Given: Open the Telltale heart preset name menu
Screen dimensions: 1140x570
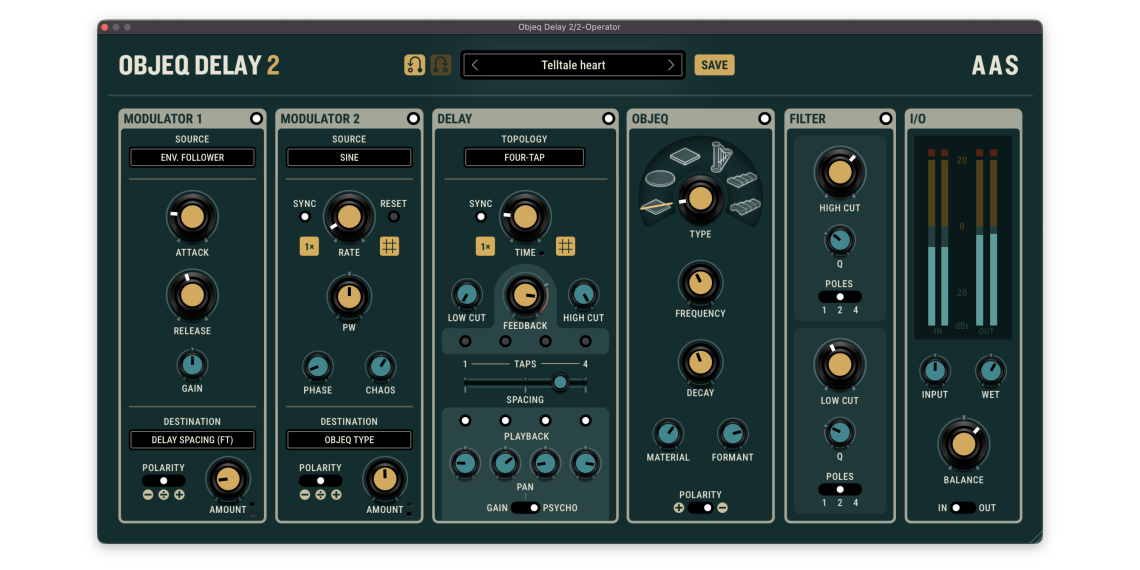Looking at the screenshot, I should pyautogui.click(x=573, y=65).
